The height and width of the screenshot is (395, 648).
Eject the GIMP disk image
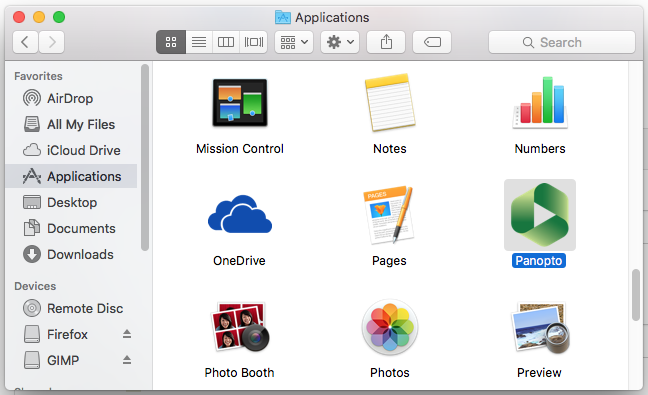tap(127, 360)
